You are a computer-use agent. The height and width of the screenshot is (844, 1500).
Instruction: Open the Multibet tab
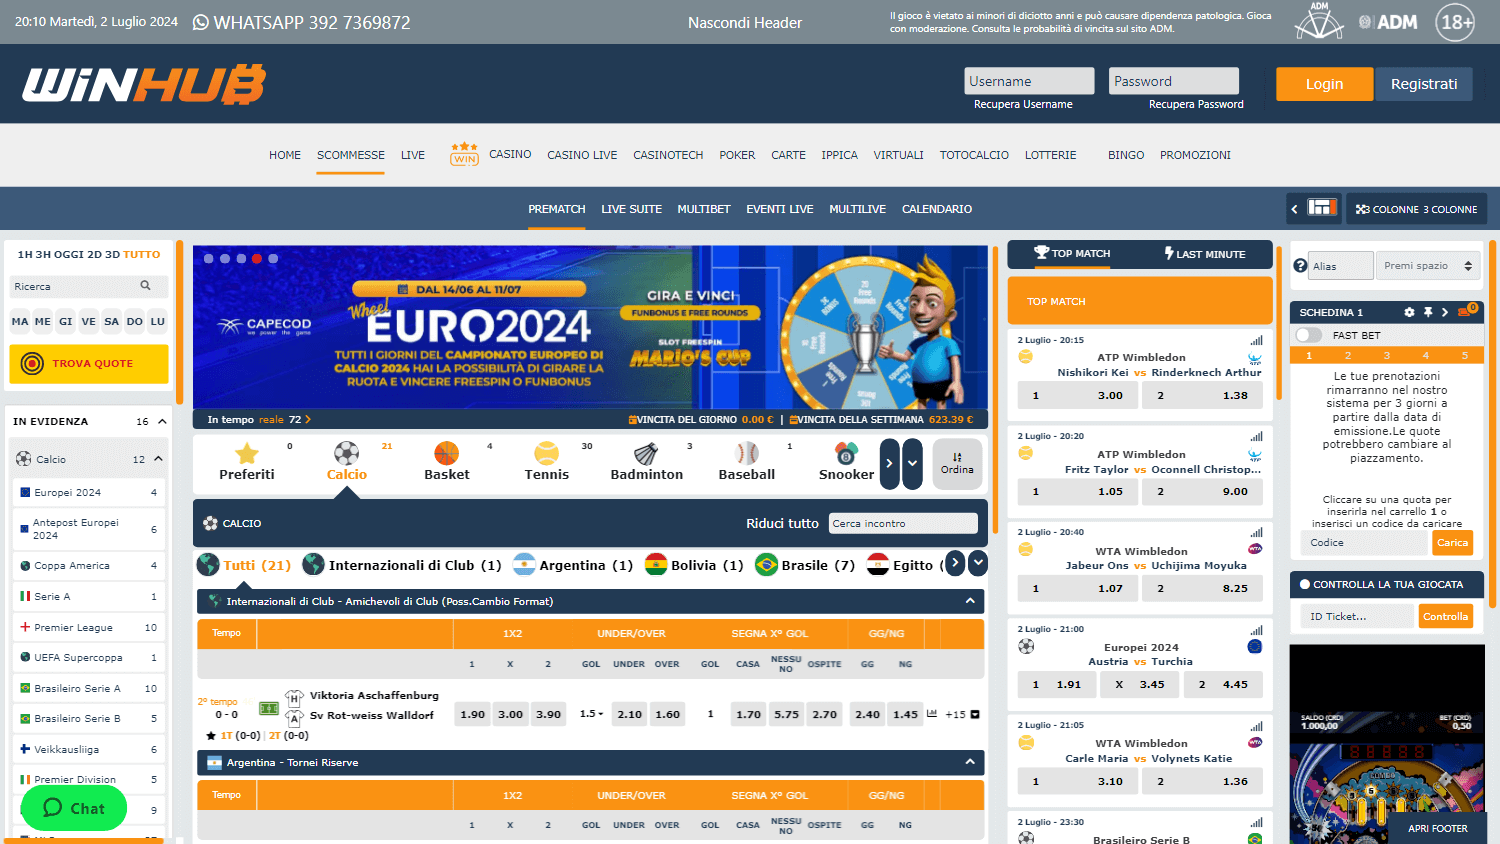coord(704,209)
